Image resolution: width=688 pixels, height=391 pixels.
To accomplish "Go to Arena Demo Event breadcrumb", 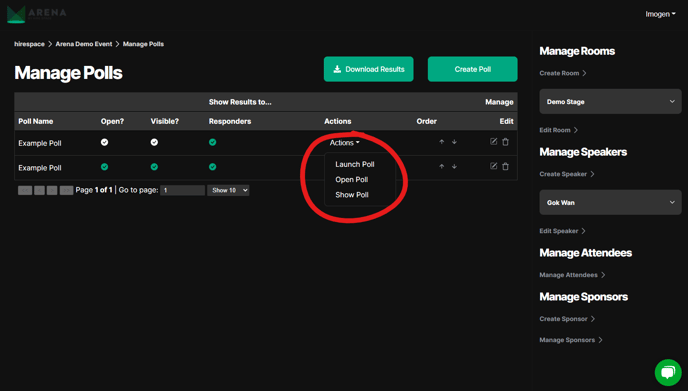I will (x=84, y=44).
